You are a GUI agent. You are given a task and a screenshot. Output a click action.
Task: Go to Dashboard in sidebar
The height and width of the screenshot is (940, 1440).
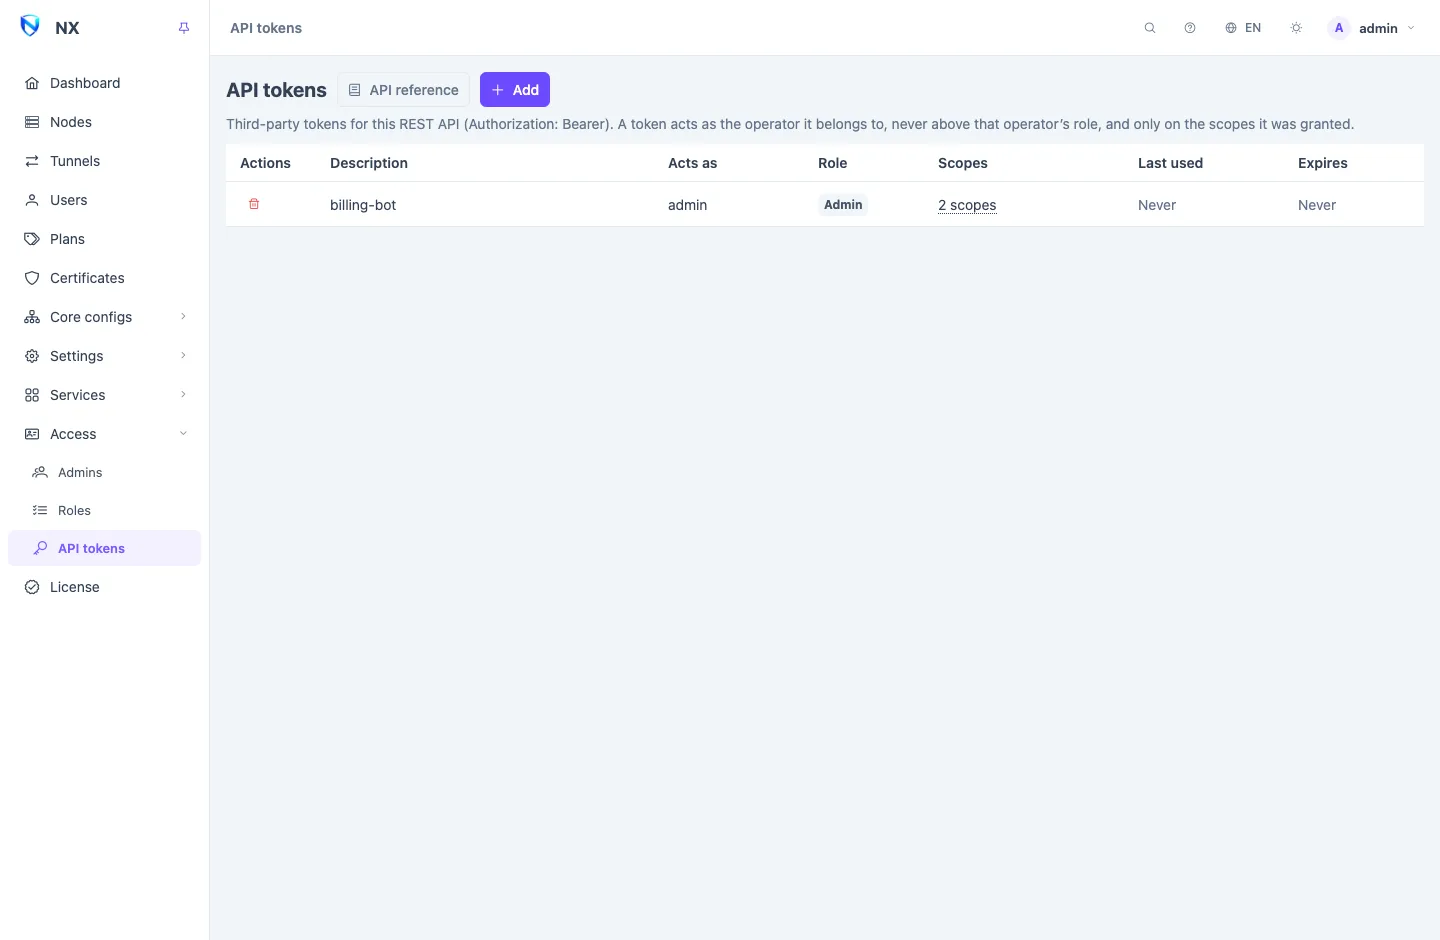104,83
